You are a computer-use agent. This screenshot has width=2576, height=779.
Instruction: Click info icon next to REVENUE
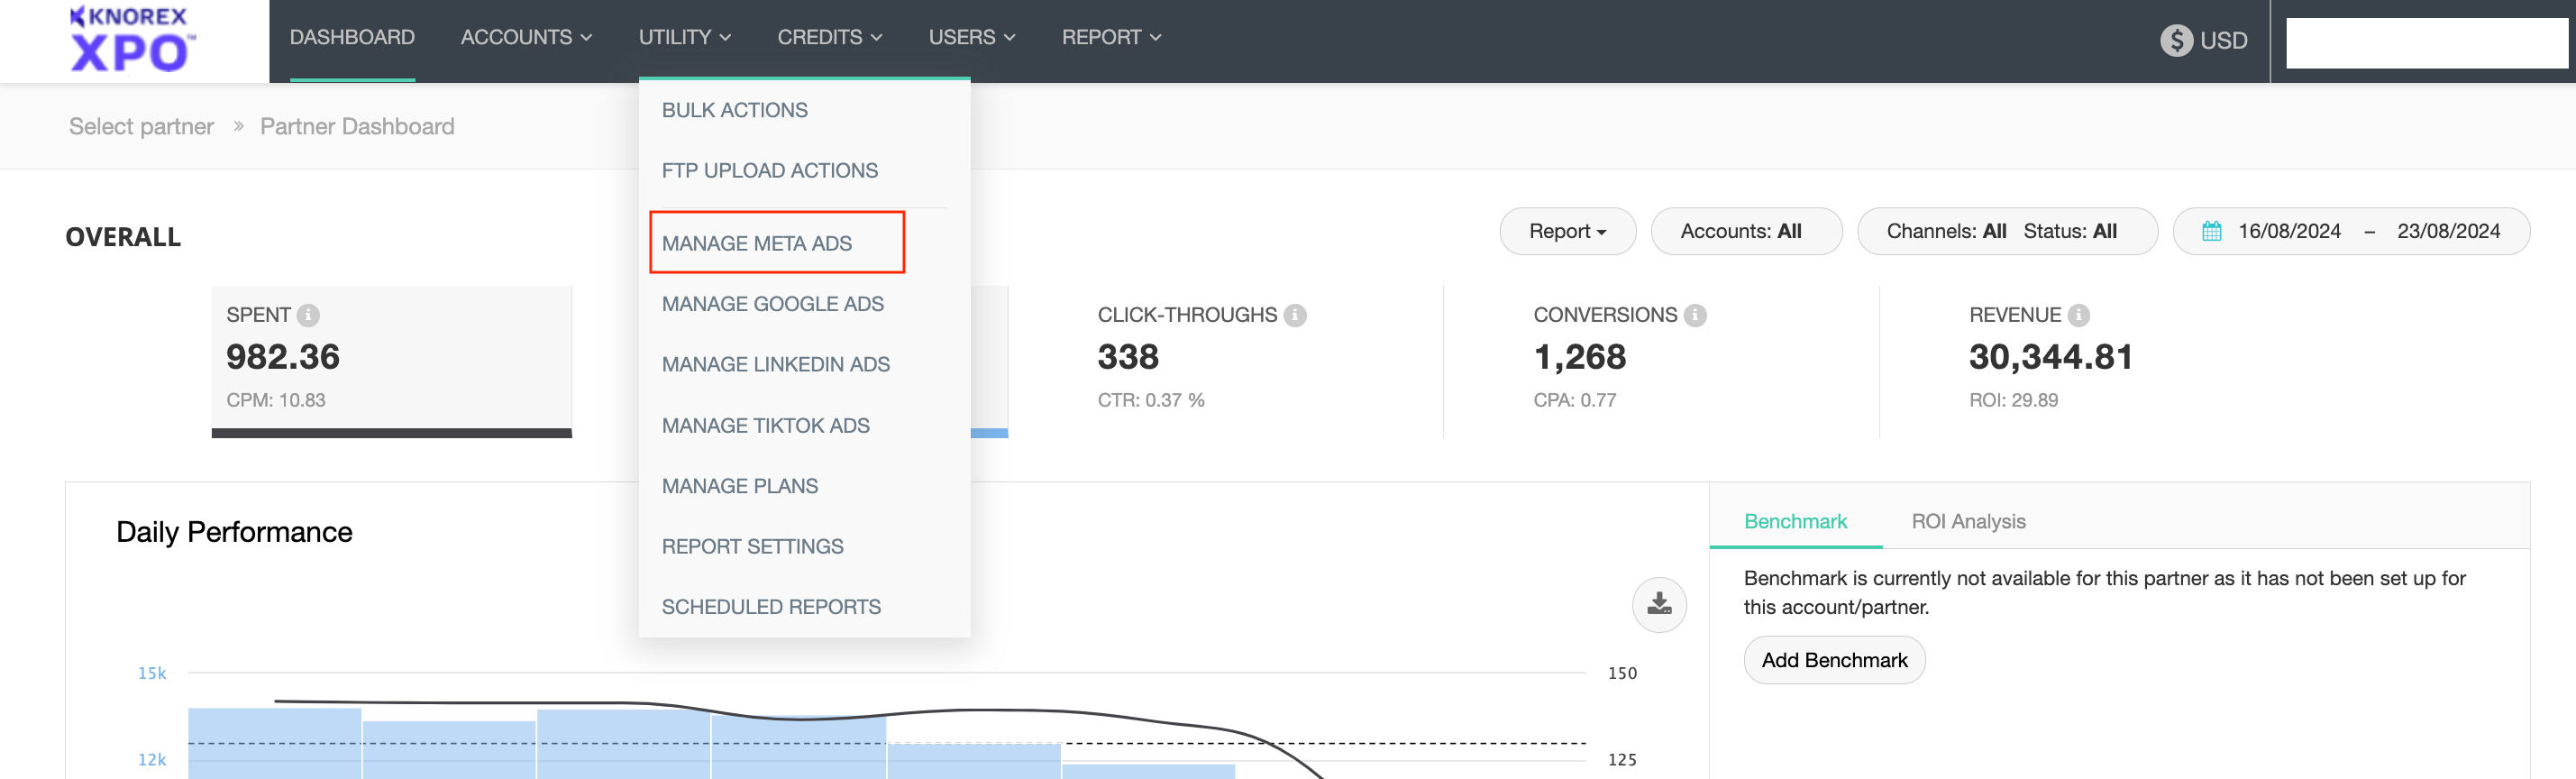coord(2079,315)
